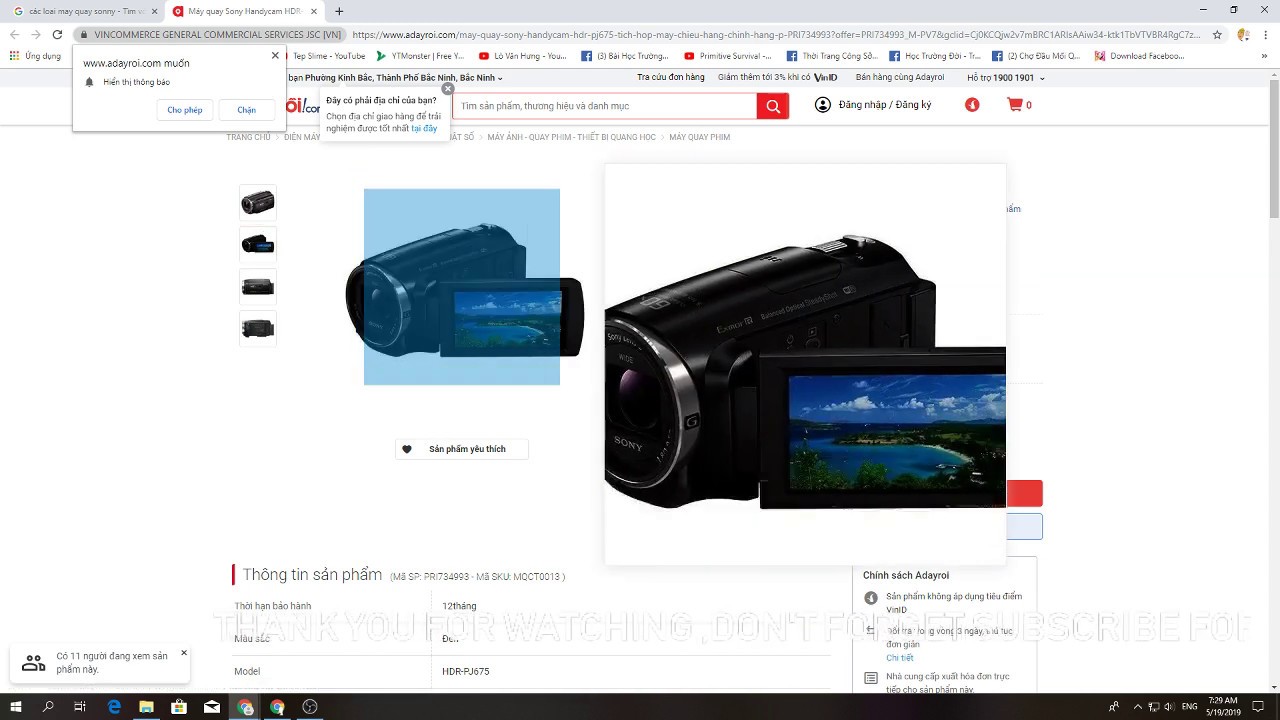Click the heart icon for favorite products

tap(407, 449)
